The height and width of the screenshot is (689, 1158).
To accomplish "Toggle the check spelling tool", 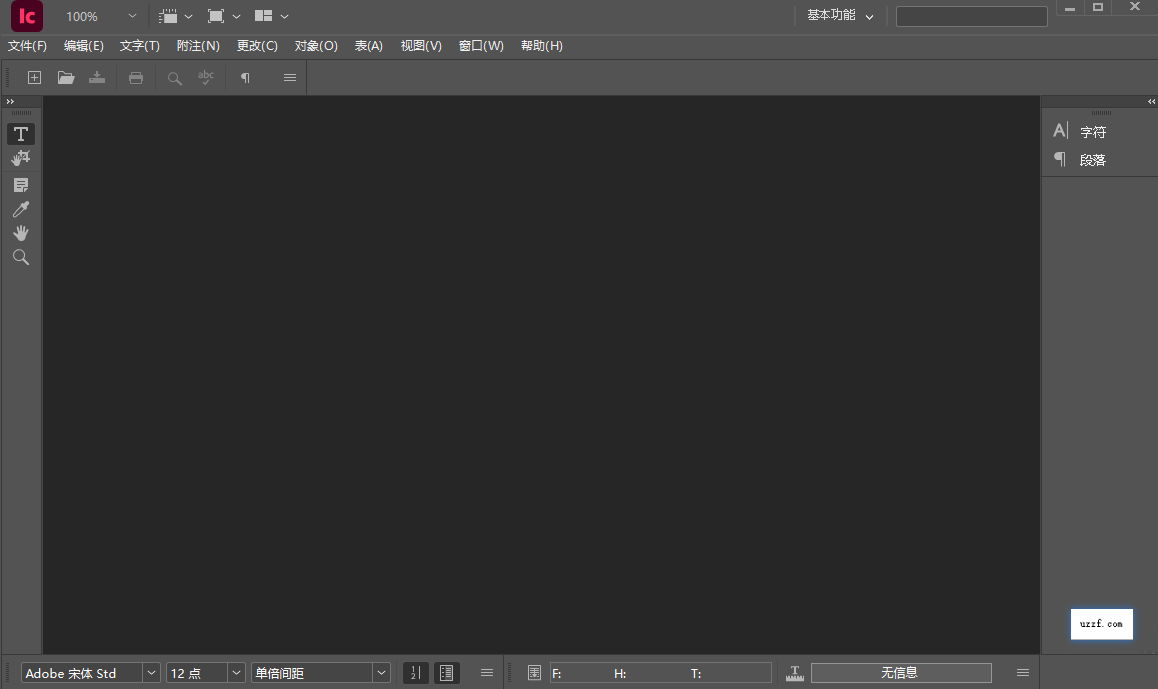I will (x=206, y=77).
